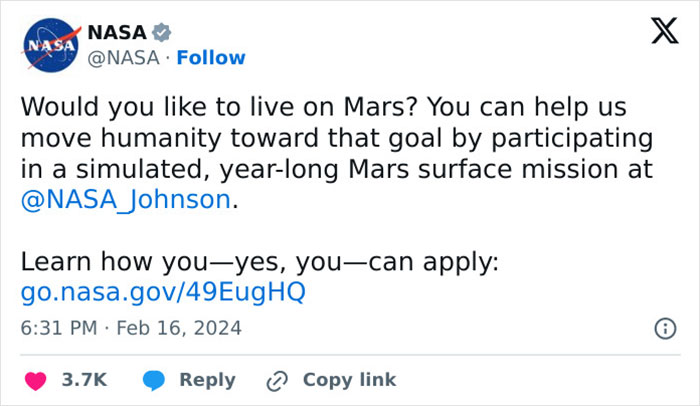Image resolution: width=700 pixels, height=406 pixels.
Task: Open the @NASA handle
Action: pos(123,58)
